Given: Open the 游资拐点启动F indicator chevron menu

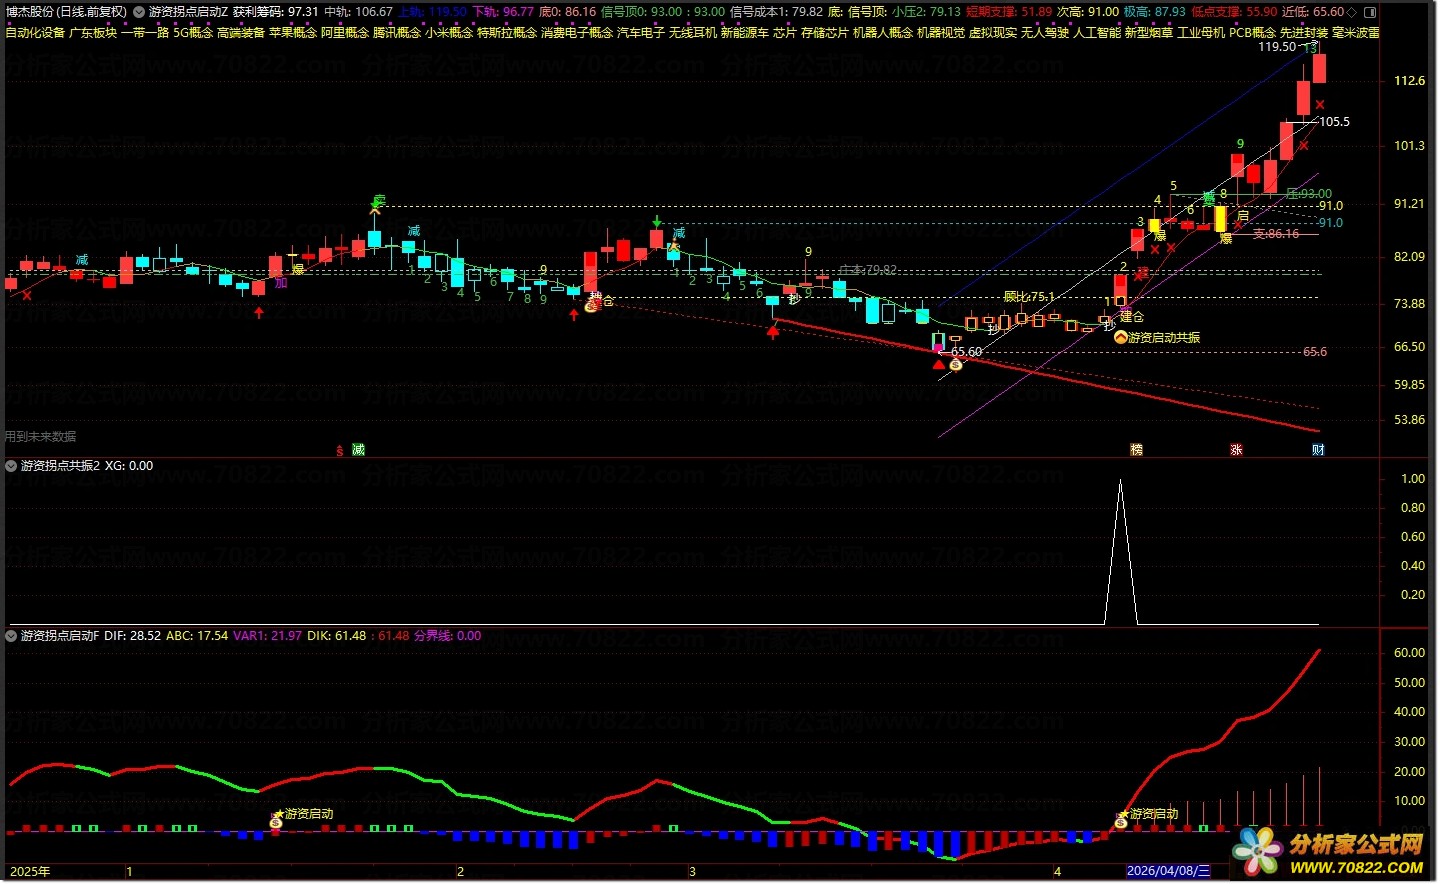Looking at the screenshot, I should click(x=11, y=636).
